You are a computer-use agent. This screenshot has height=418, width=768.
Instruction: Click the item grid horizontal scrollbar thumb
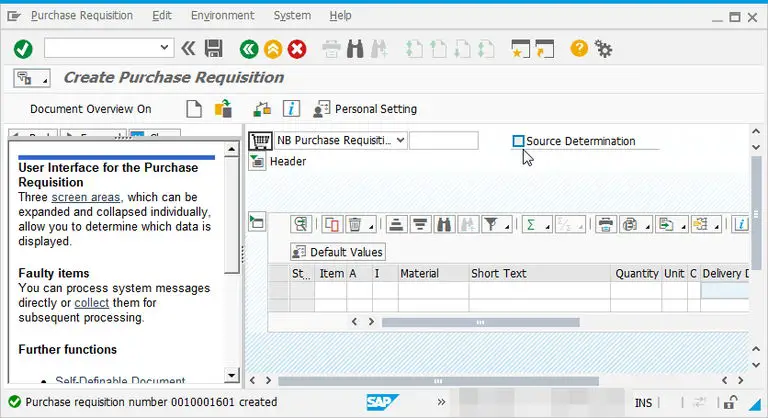click(x=480, y=322)
